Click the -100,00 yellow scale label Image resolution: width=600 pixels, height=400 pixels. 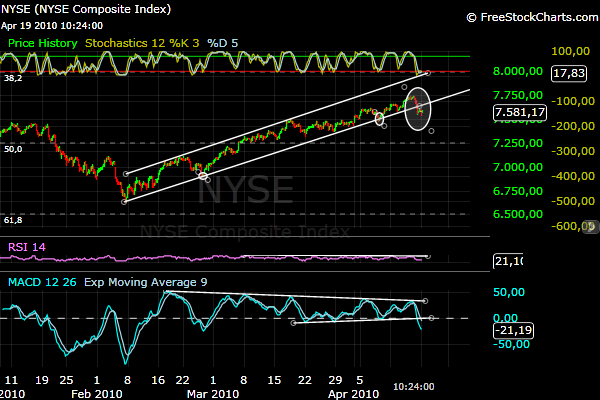tap(573, 101)
